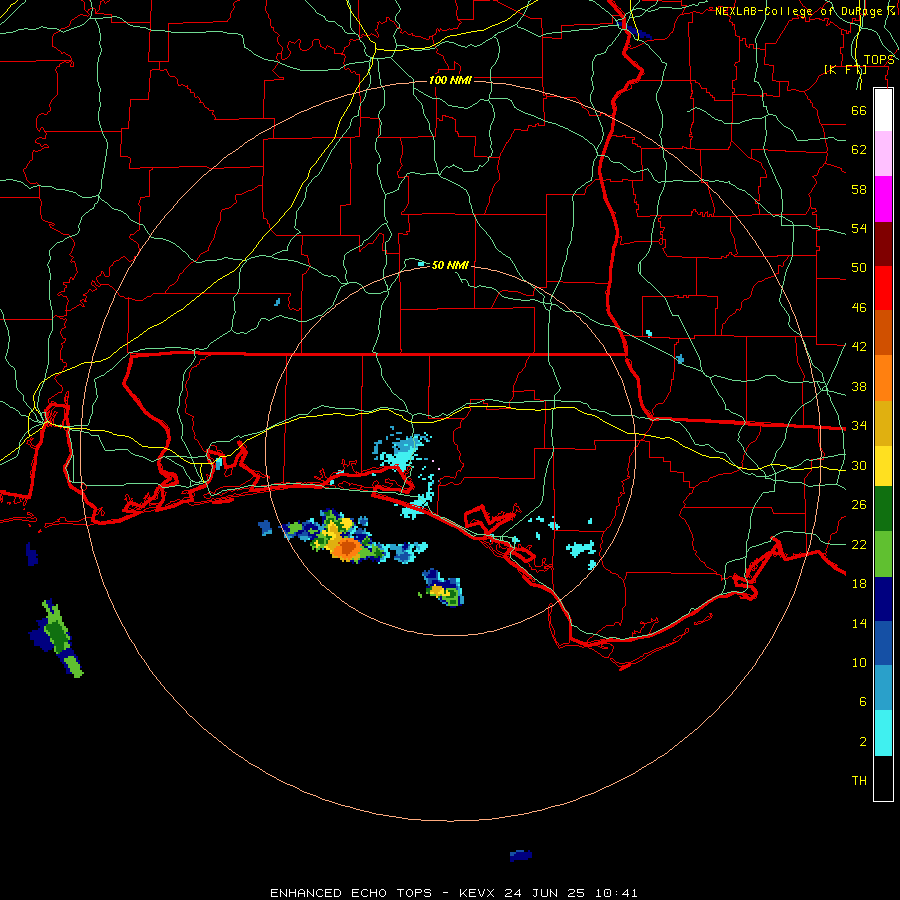Click the white swatch in the tops legend
The height and width of the screenshot is (900, 900).
pos(883,110)
